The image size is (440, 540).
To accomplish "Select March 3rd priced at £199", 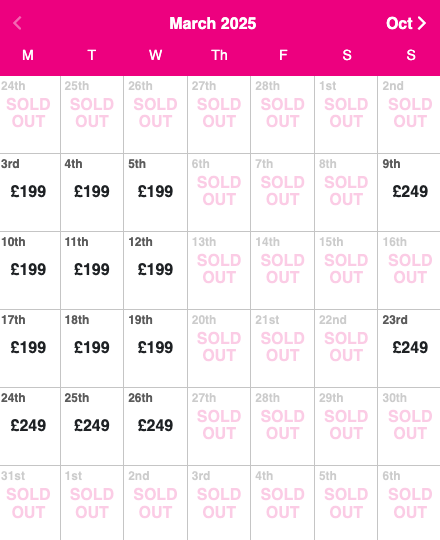I will coord(30,193).
